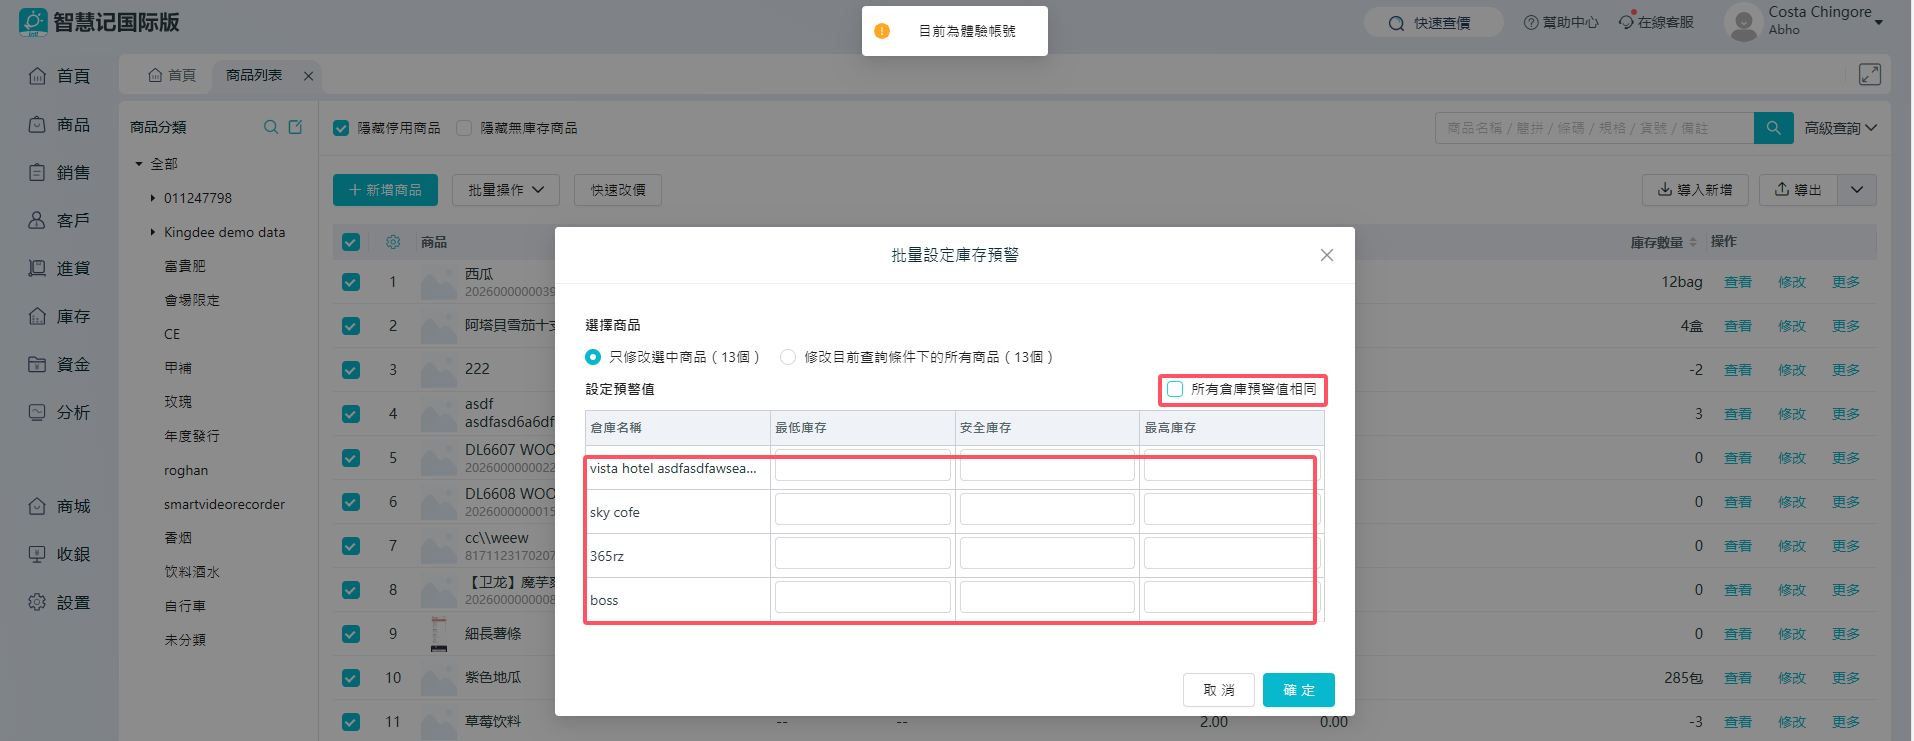Expand 高級查詢 advanced search
Viewport: 1914px width, 741px height.
coord(1840,128)
